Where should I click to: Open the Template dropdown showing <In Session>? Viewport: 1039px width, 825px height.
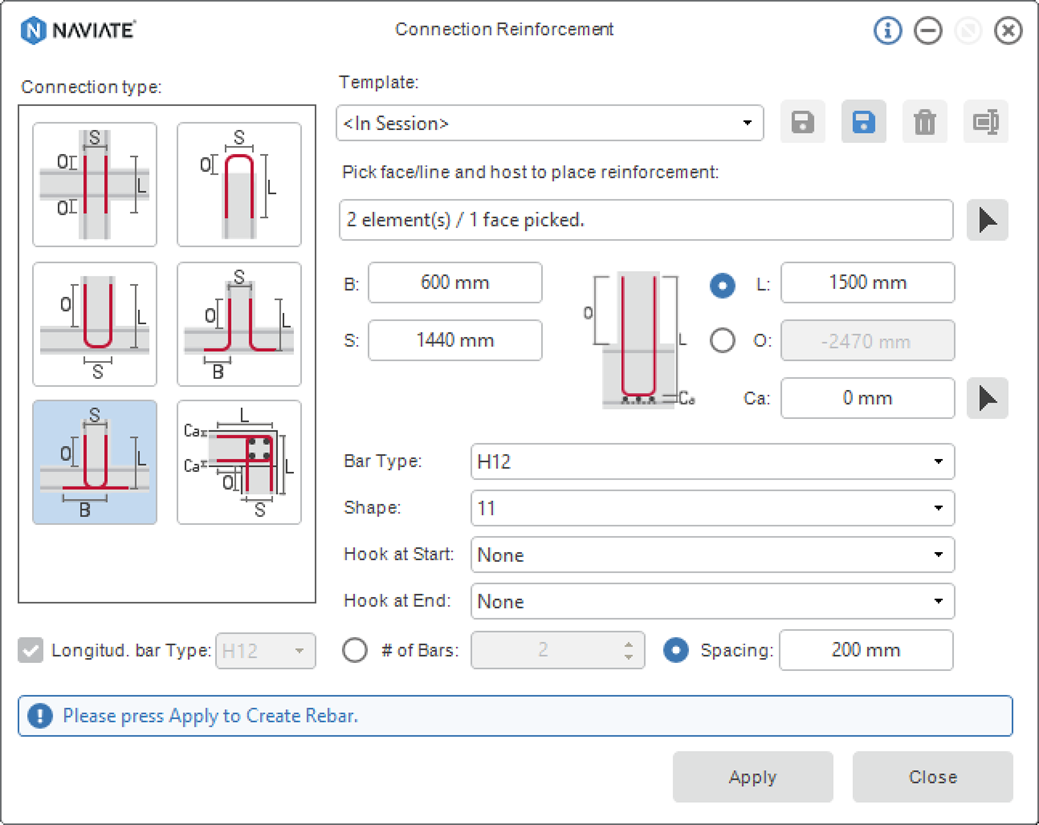click(x=550, y=122)
